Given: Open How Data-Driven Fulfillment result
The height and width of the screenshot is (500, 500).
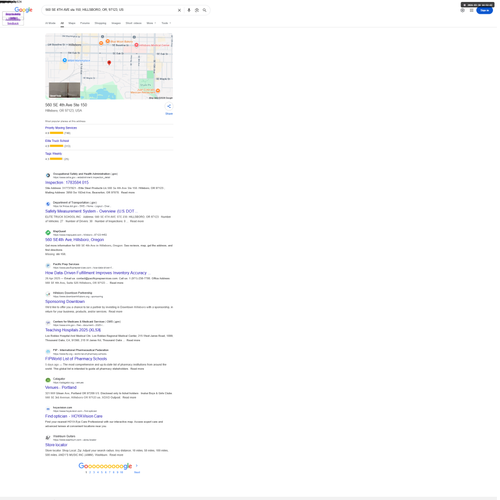Looking at the screenshot, I should tap(97, 273).
